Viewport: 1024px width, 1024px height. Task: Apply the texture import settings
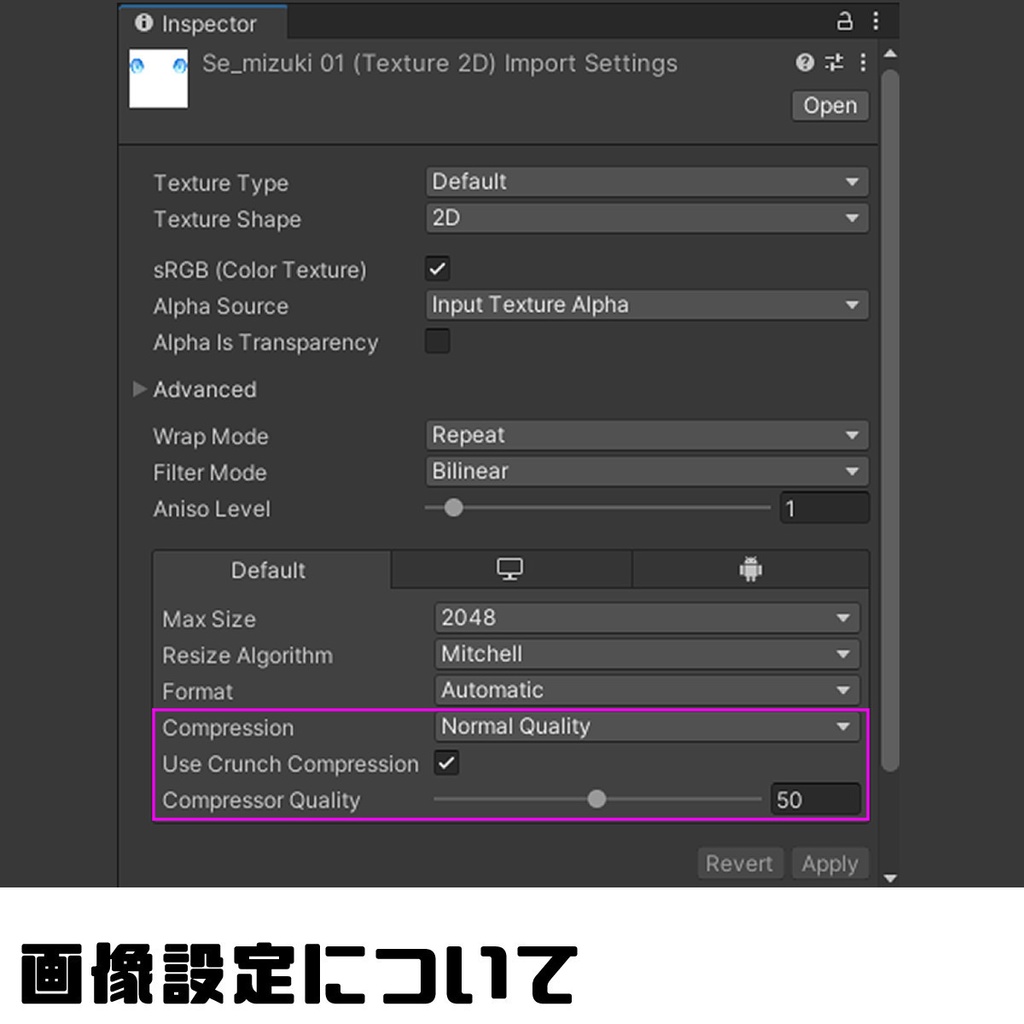[830, 863]
